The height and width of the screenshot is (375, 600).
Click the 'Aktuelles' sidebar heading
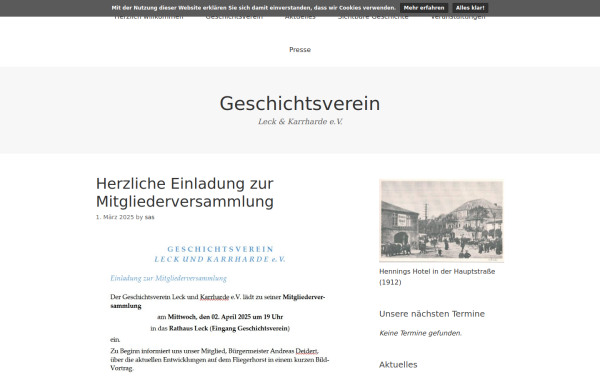click(x=398, y=365)
